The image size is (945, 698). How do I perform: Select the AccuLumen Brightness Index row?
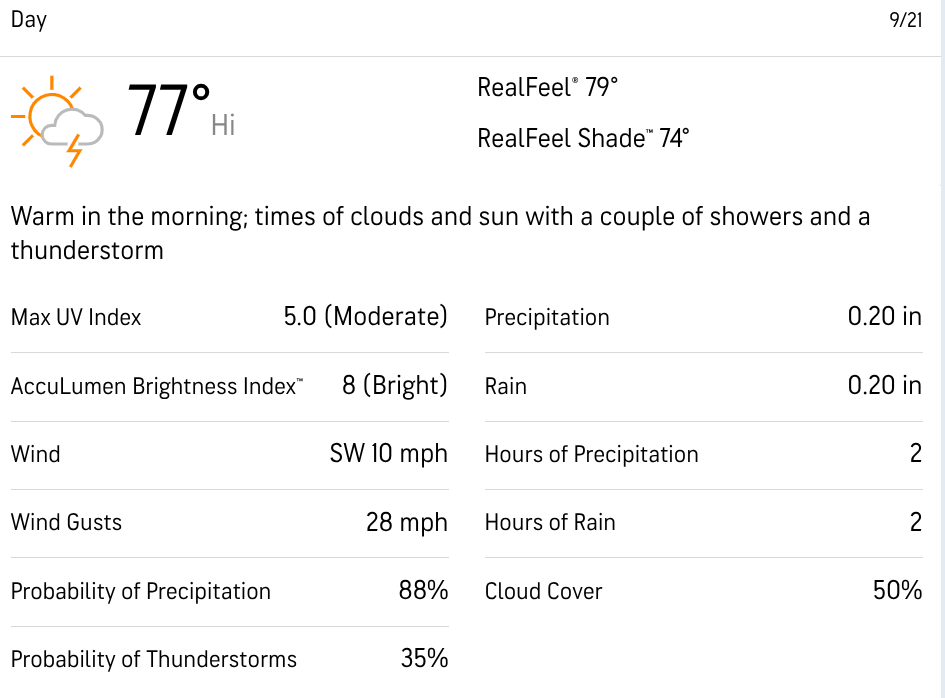point(230,386)
